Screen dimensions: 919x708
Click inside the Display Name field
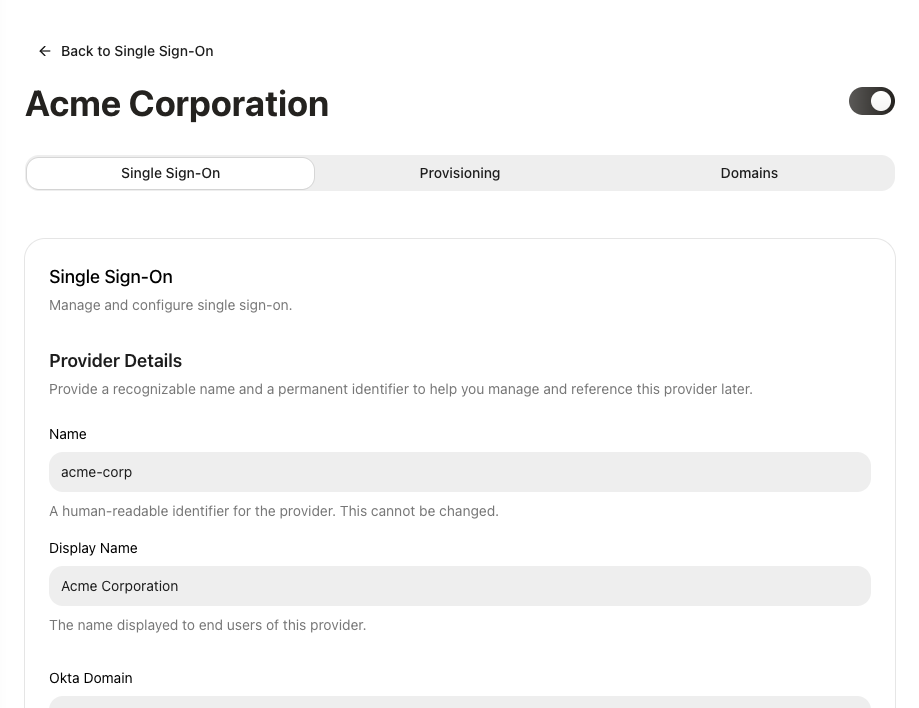[459, 586]
